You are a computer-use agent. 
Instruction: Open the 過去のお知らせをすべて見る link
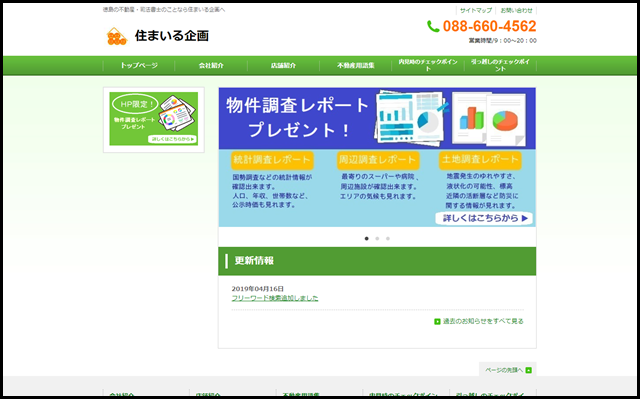click(483, 321)
